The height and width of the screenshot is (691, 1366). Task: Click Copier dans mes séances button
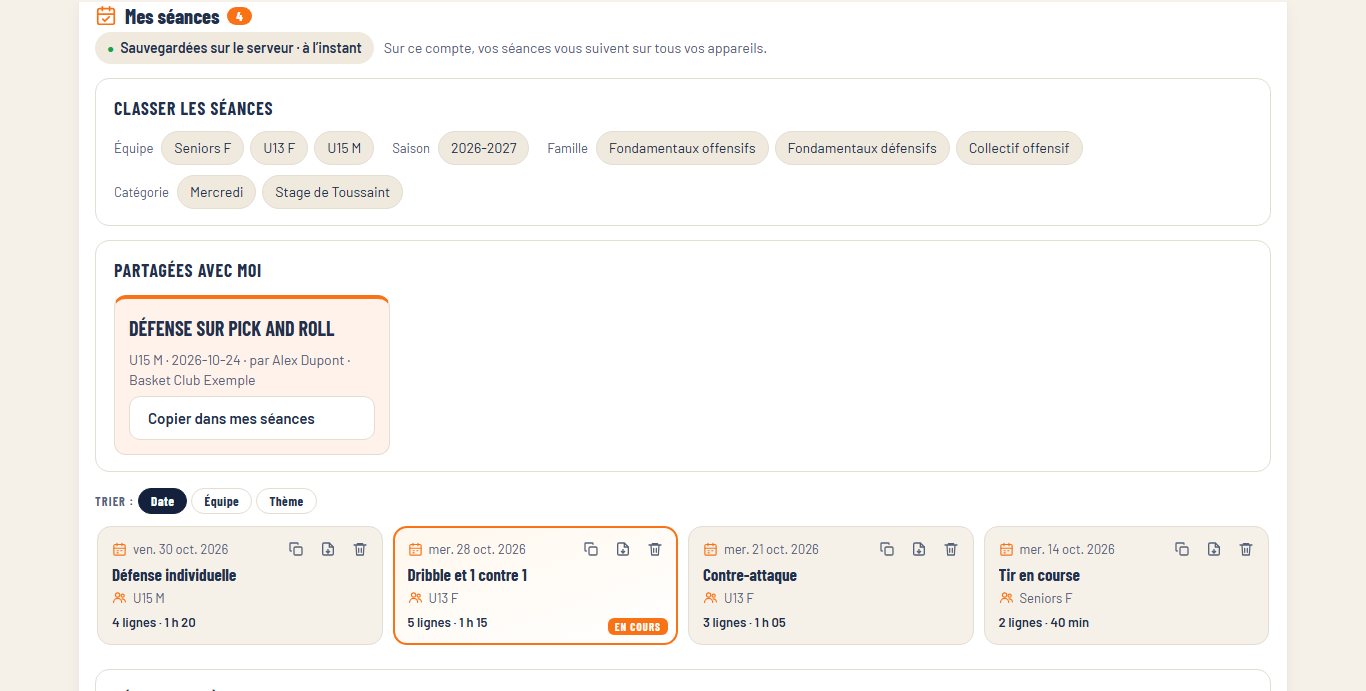coord(252,418)
